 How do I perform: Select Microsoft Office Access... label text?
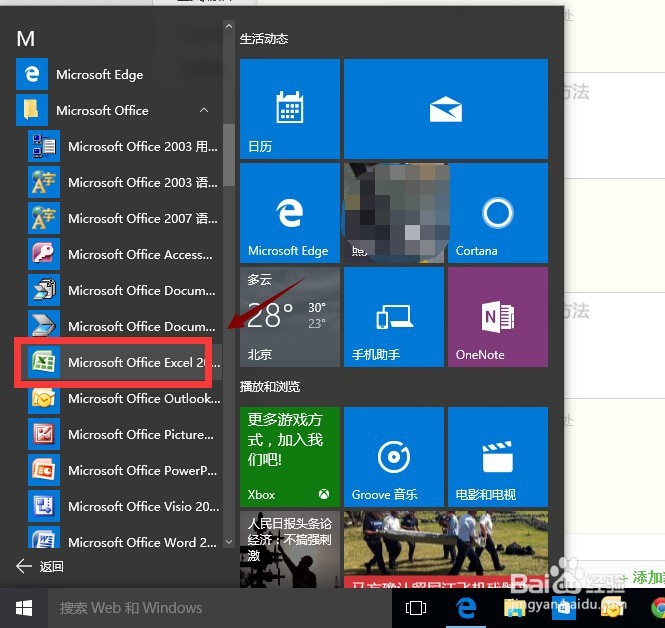coord(140,254)
